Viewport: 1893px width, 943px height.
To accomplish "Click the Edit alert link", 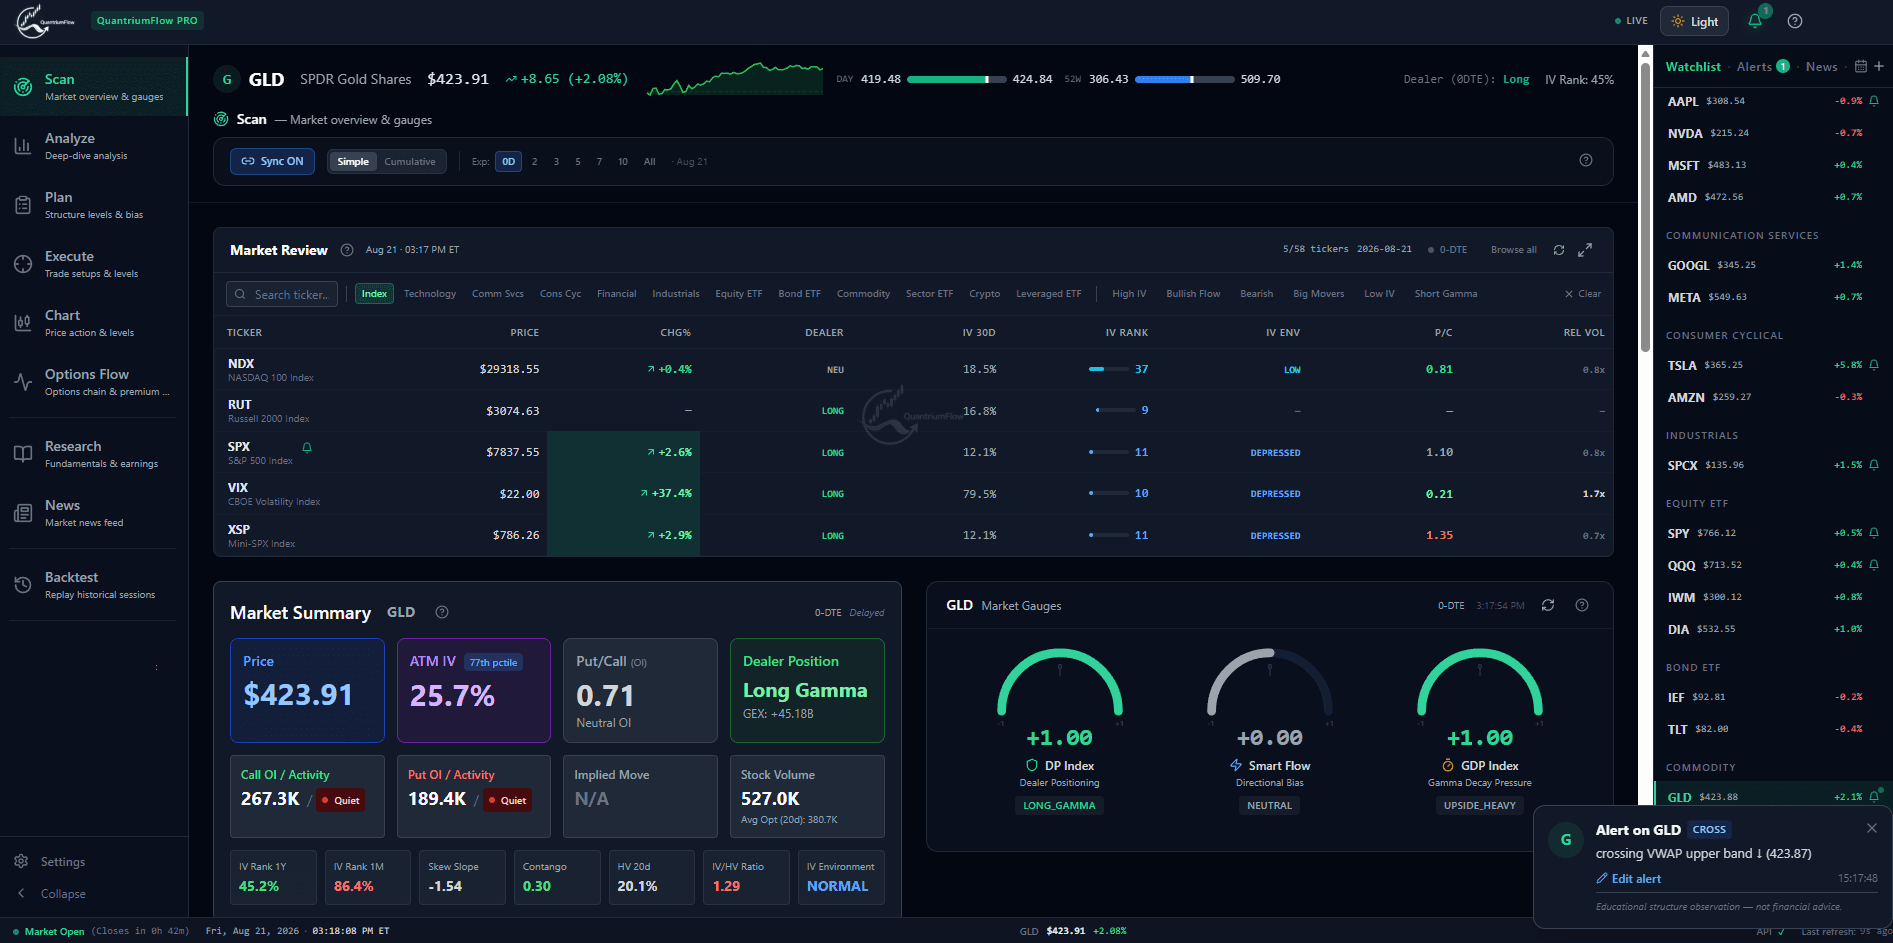I will pos(1628,879).
